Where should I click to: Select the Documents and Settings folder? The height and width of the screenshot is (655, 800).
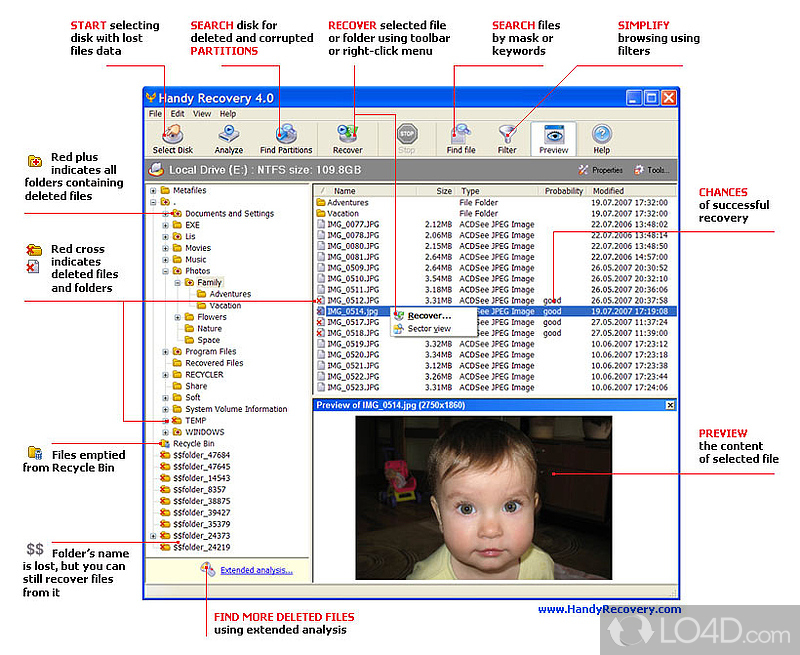pos(229,214)
